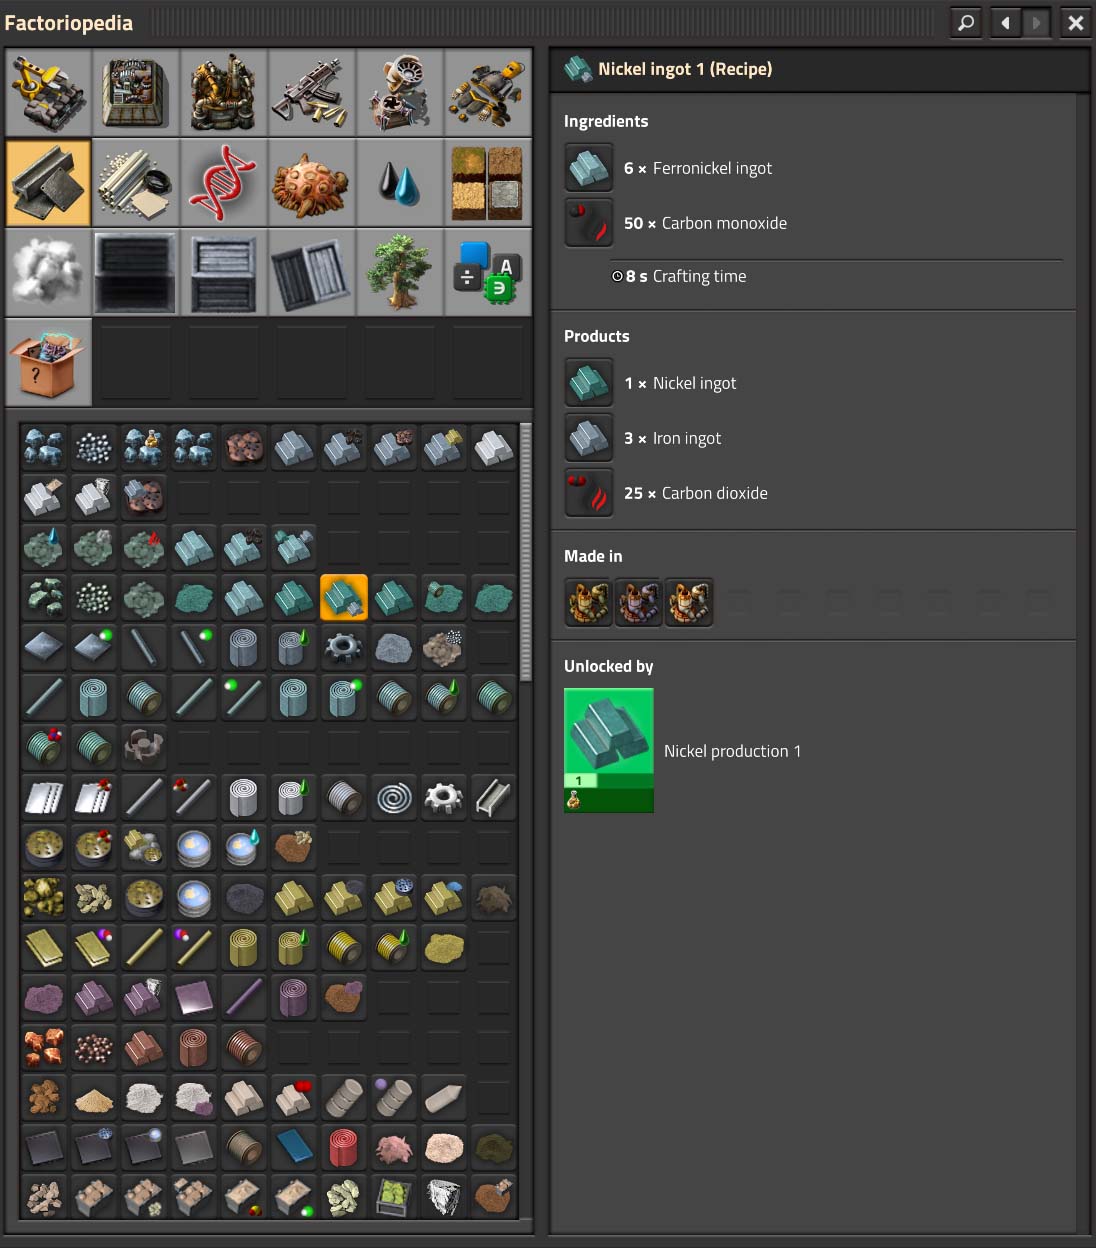Open the Nickel ingot product icon
Viewport: 1096px width, 1248px height.
[x=589, y=383]
